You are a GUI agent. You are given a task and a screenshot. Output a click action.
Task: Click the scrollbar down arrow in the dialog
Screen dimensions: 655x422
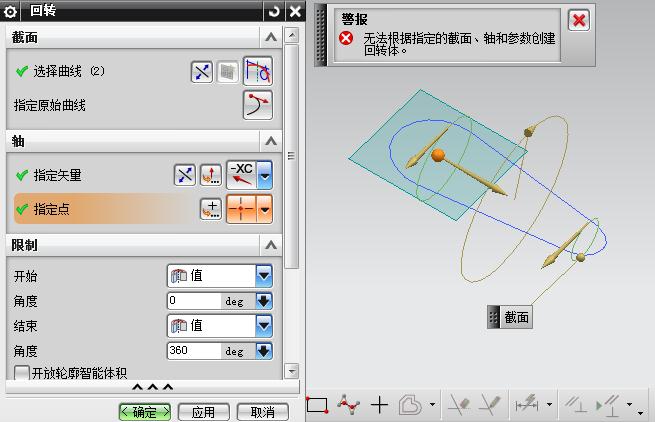292,371
